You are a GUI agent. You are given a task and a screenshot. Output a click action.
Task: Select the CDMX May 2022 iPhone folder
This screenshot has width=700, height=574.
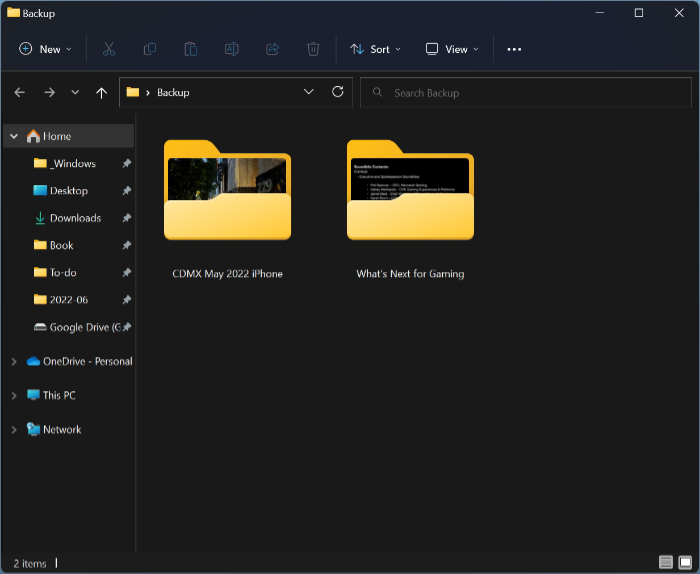[x=227, y=208]
